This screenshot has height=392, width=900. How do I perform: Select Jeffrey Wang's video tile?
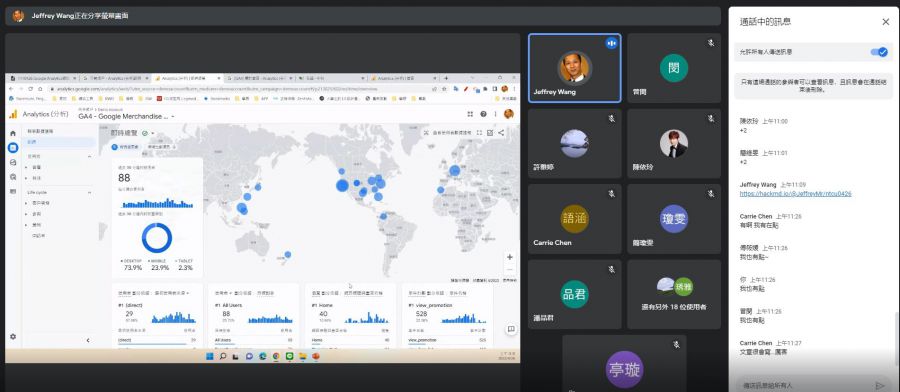pyautogui.click(x=575, y=68)
